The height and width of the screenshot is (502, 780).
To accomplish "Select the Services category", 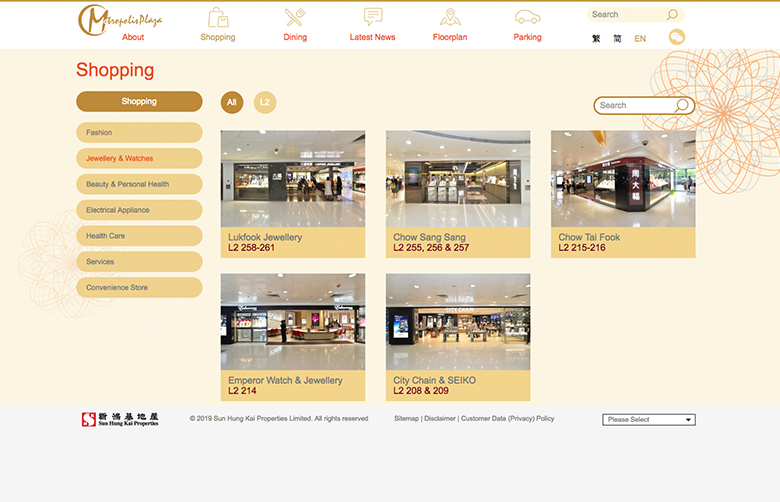I will [139, 262].
